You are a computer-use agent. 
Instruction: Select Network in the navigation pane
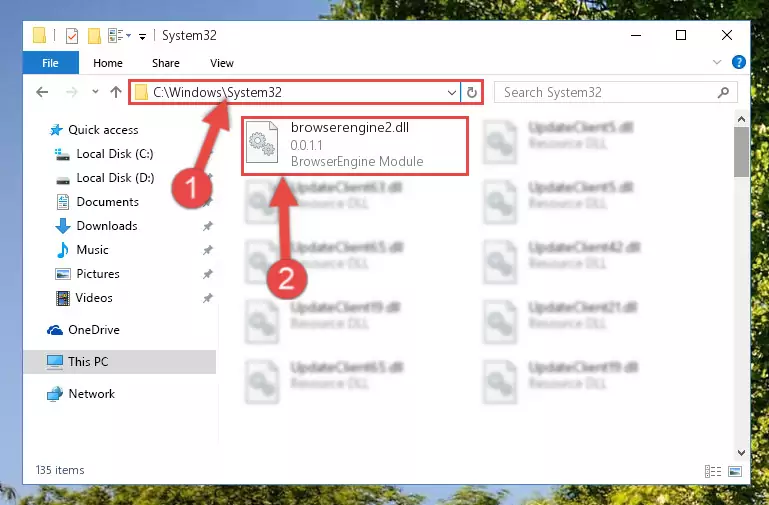91,394
